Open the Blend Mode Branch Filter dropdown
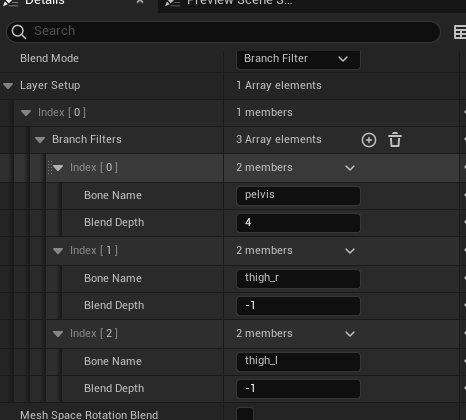Screen dimensions: 466x420 pyautogui.click(x=298, y=59)
